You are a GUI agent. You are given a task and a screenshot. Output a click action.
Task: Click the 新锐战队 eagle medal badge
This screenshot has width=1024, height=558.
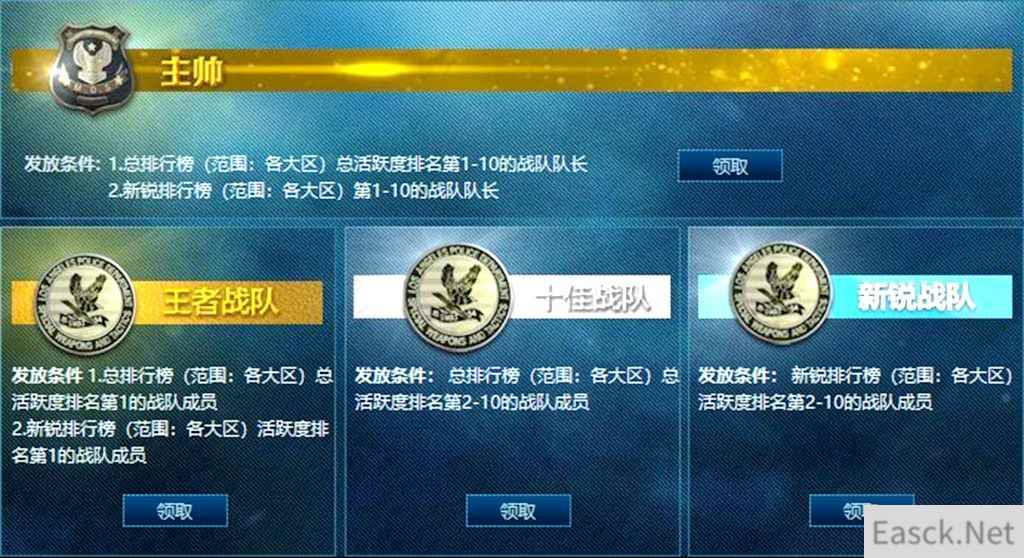[779, 293]
